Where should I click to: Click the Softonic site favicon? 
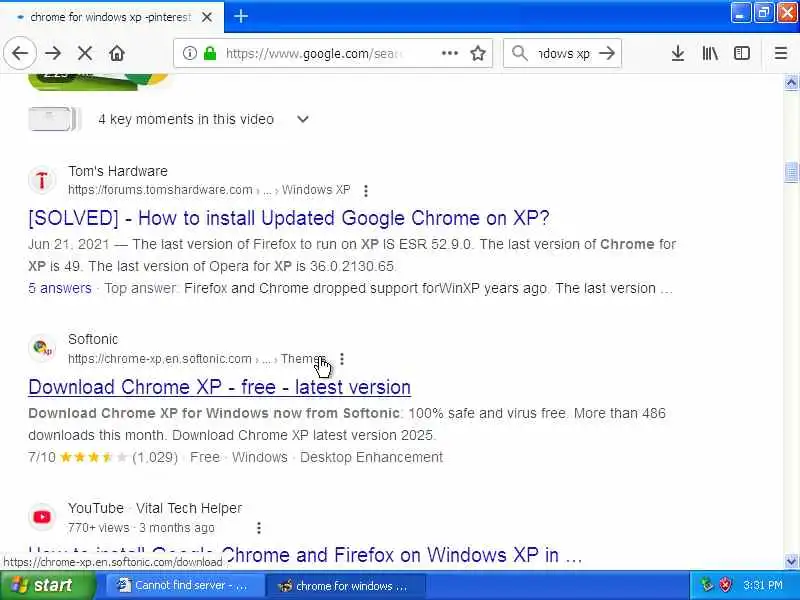42,348
